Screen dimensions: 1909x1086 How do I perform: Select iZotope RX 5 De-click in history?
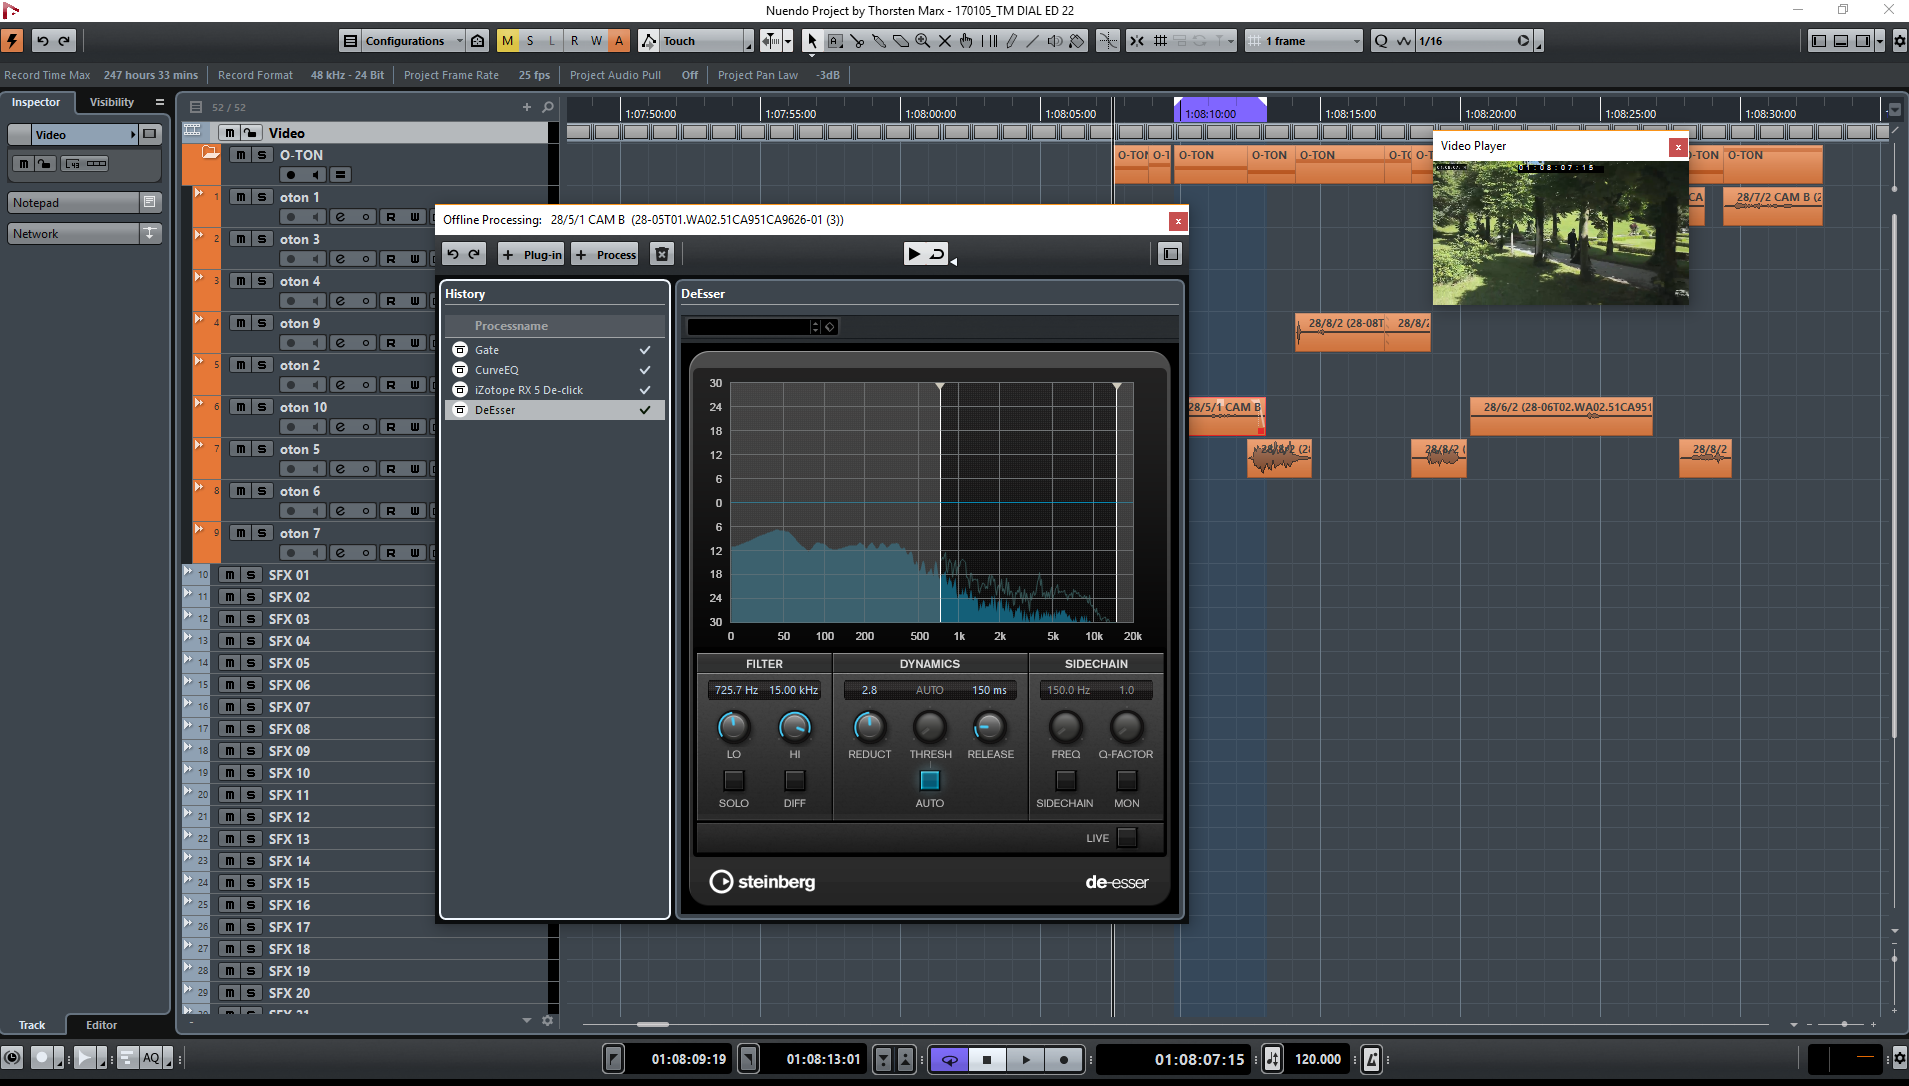click(528, 390)
